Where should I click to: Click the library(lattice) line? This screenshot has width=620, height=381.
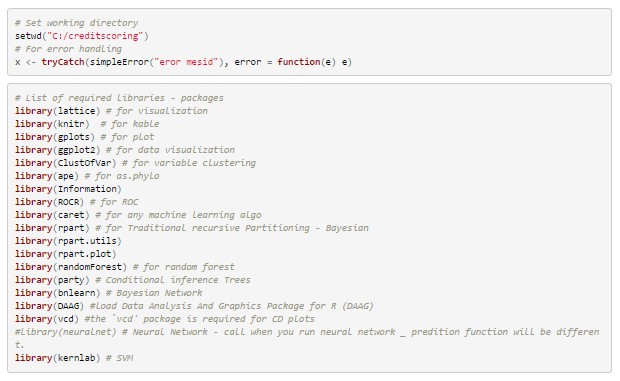pos(111,111)
